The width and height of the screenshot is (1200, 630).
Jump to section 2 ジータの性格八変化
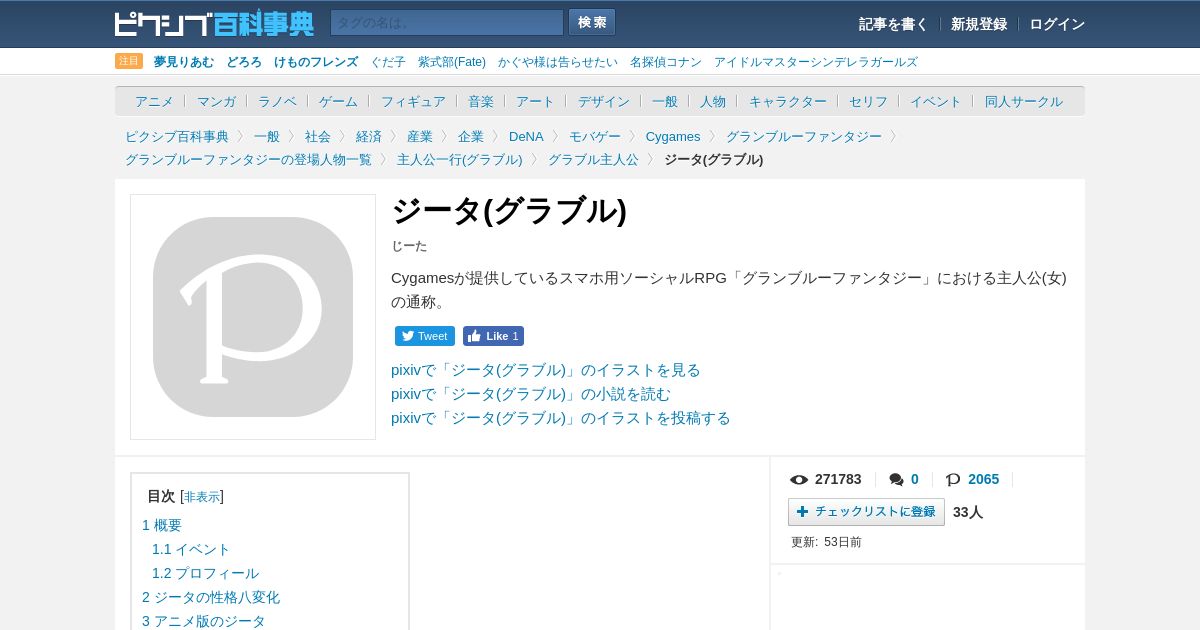pos(211,597)
